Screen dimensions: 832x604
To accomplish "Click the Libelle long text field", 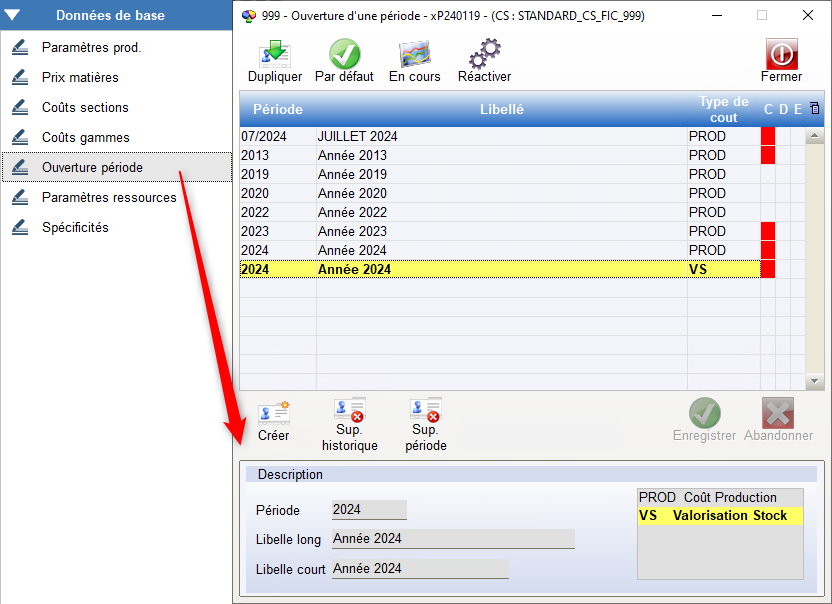I will [453, 539].
